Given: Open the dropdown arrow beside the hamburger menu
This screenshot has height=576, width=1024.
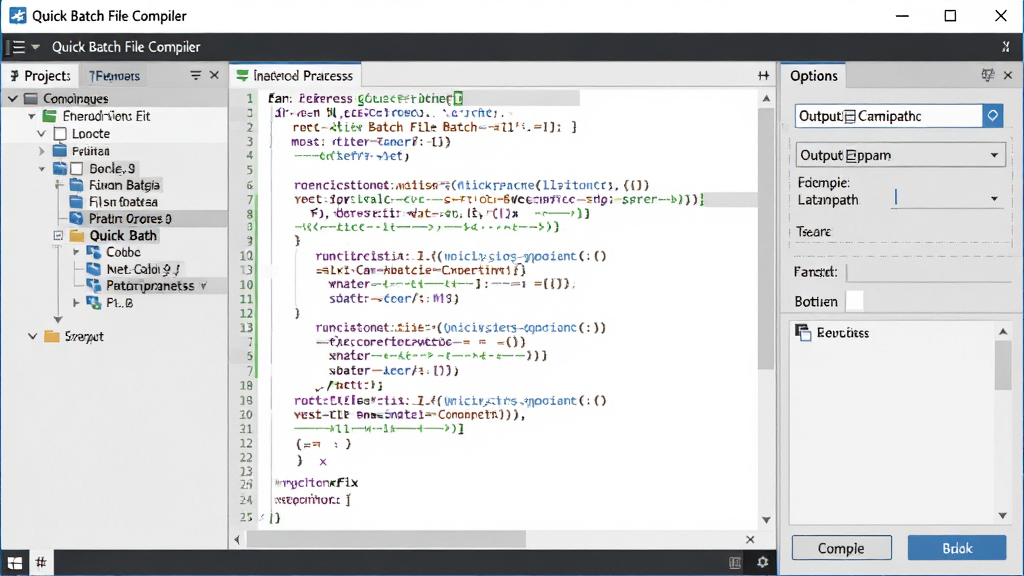Looking at the screenshot, I should (x=35, y=47).
